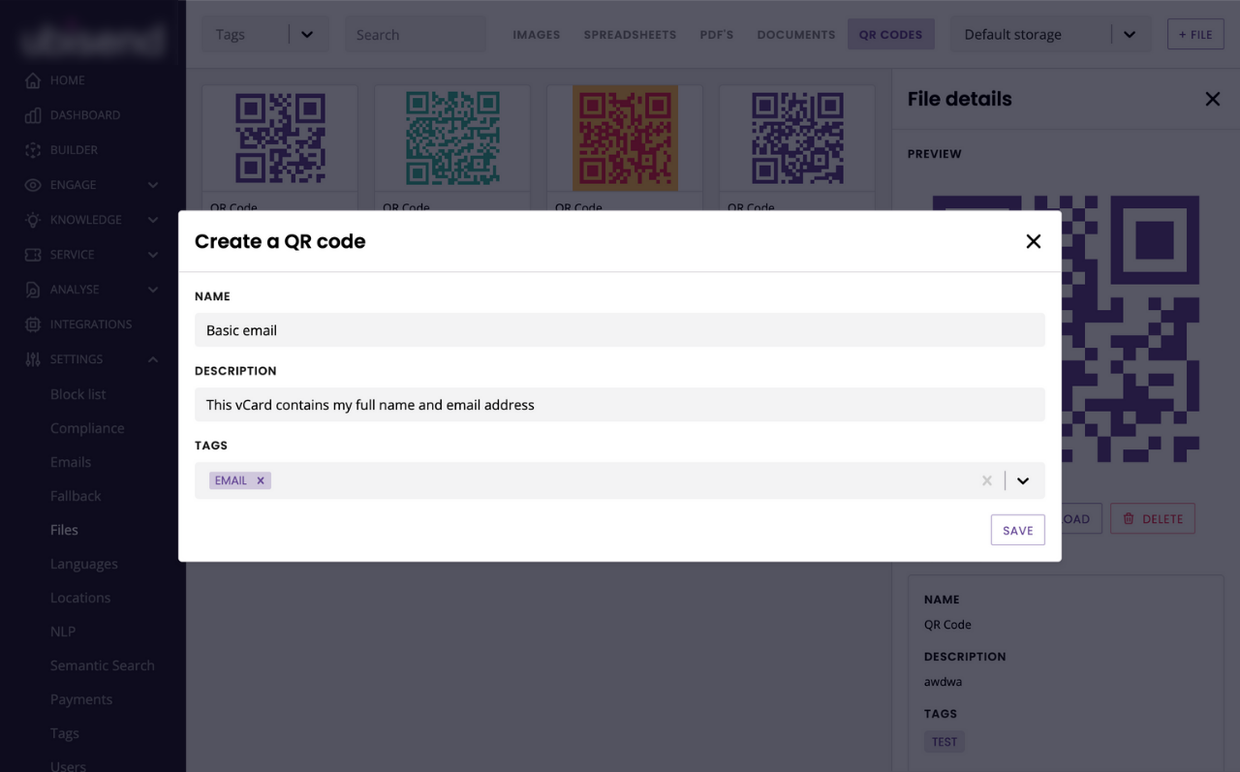
Task: Expand the Engage menu chevron
Action: pos(153,185)
